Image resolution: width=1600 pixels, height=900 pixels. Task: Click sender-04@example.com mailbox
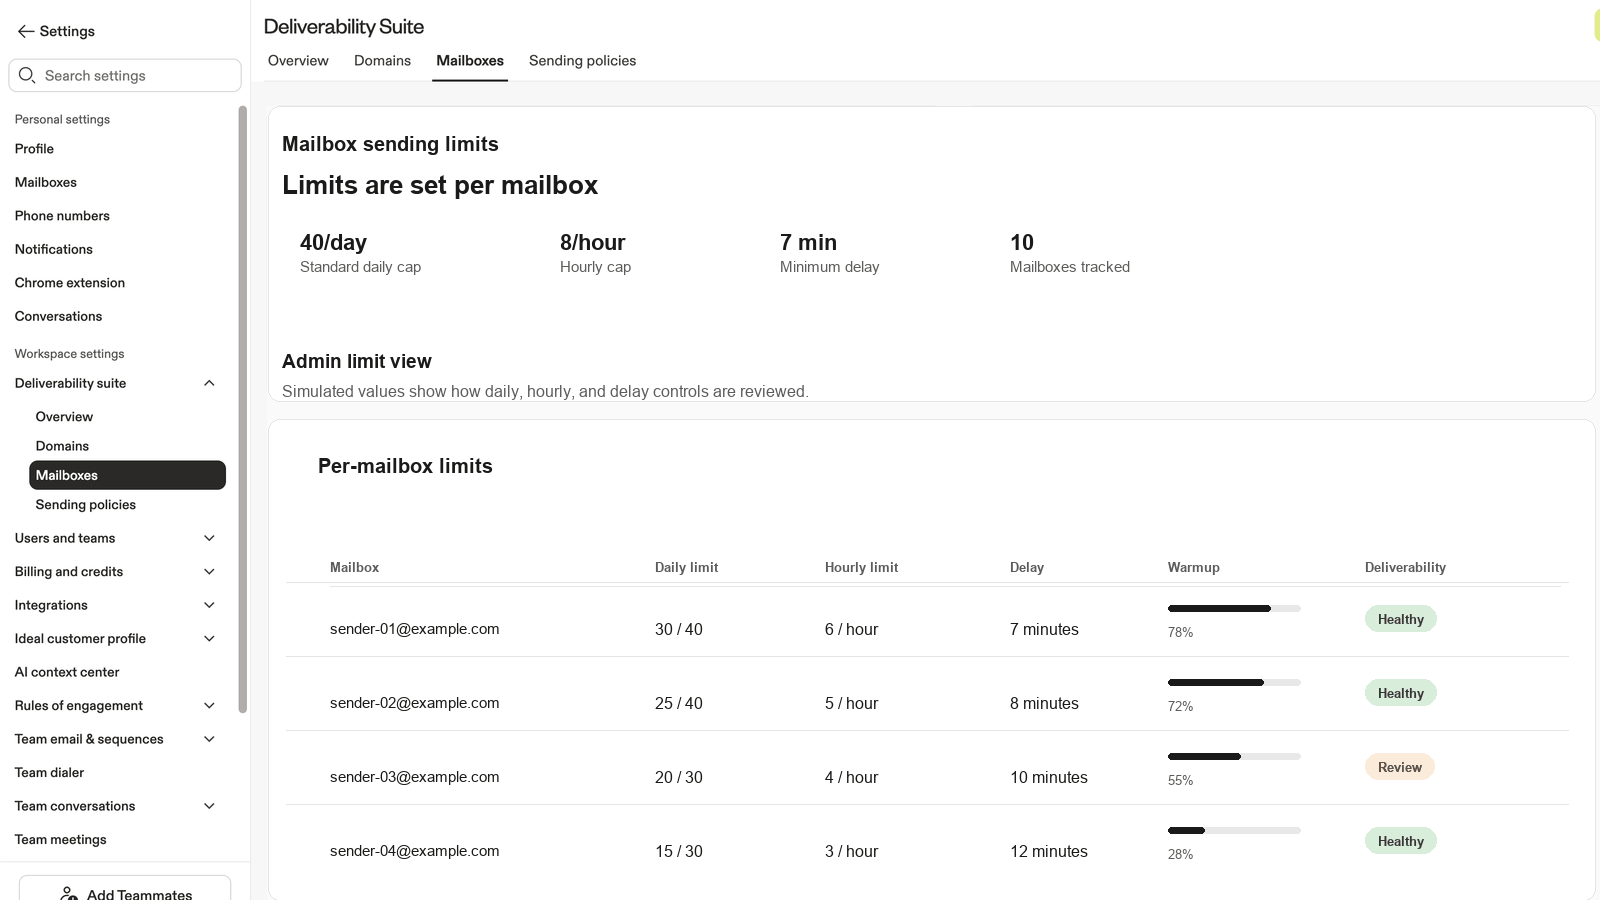(x=414, y=851)
